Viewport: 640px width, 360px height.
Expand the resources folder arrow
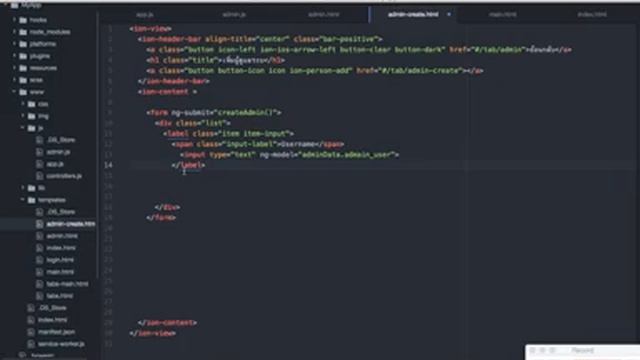coord(14,68)
